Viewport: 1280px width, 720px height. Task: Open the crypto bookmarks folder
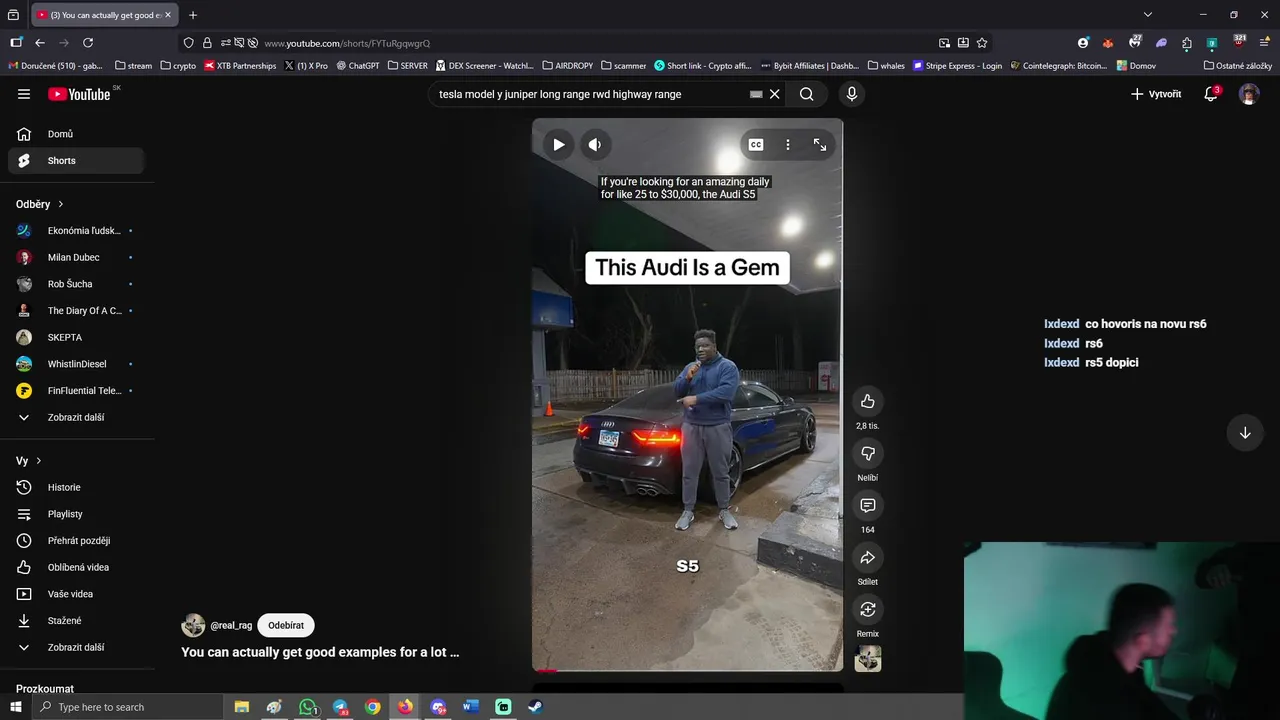click(x=178, y=66)
